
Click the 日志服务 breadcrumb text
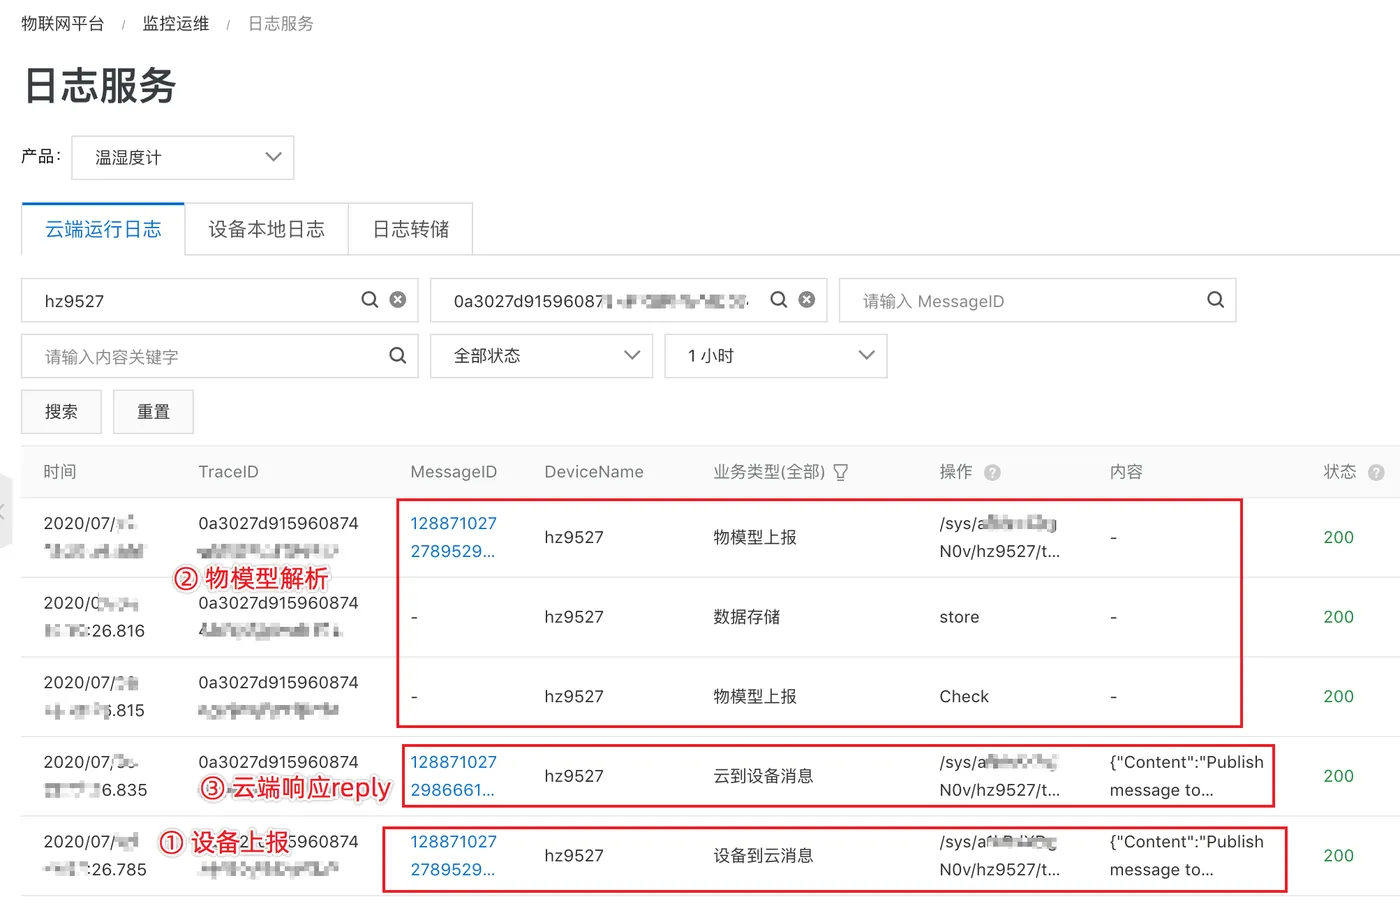[x=281, y=23]
